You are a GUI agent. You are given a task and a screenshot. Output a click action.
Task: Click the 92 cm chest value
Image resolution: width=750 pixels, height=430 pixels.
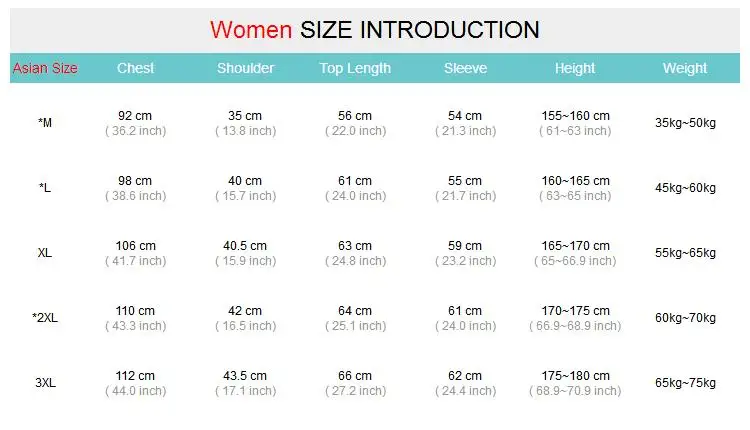coord(135,116)
